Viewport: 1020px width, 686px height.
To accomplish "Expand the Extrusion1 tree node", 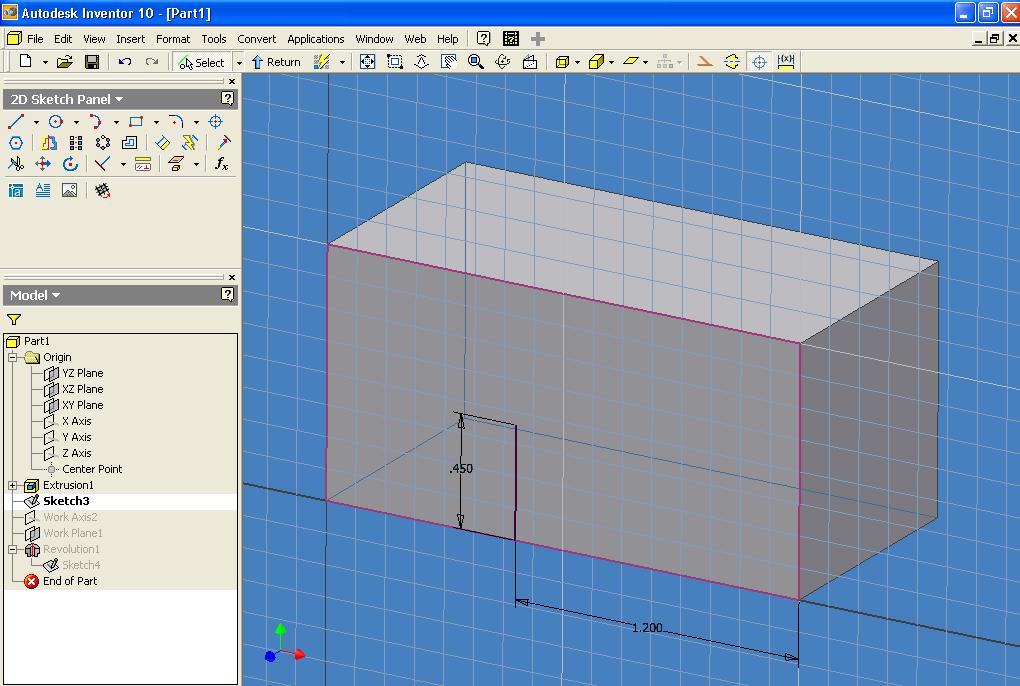I will [12, 485].
